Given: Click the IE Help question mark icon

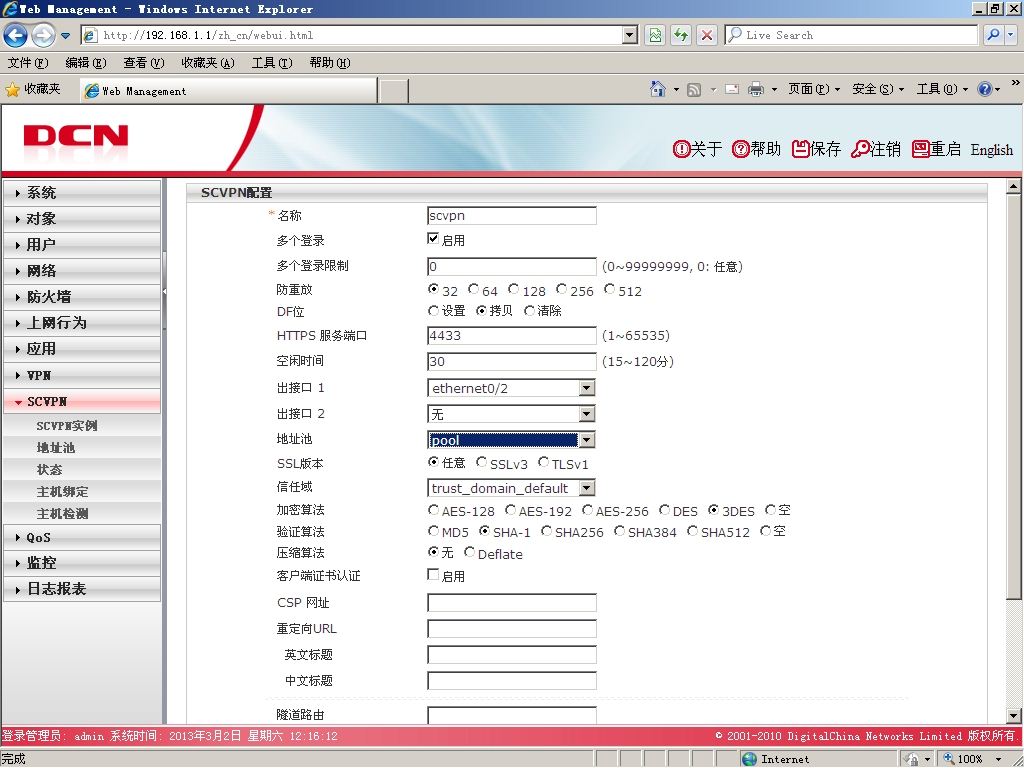Looking at the screenshot, I should 985,89.
